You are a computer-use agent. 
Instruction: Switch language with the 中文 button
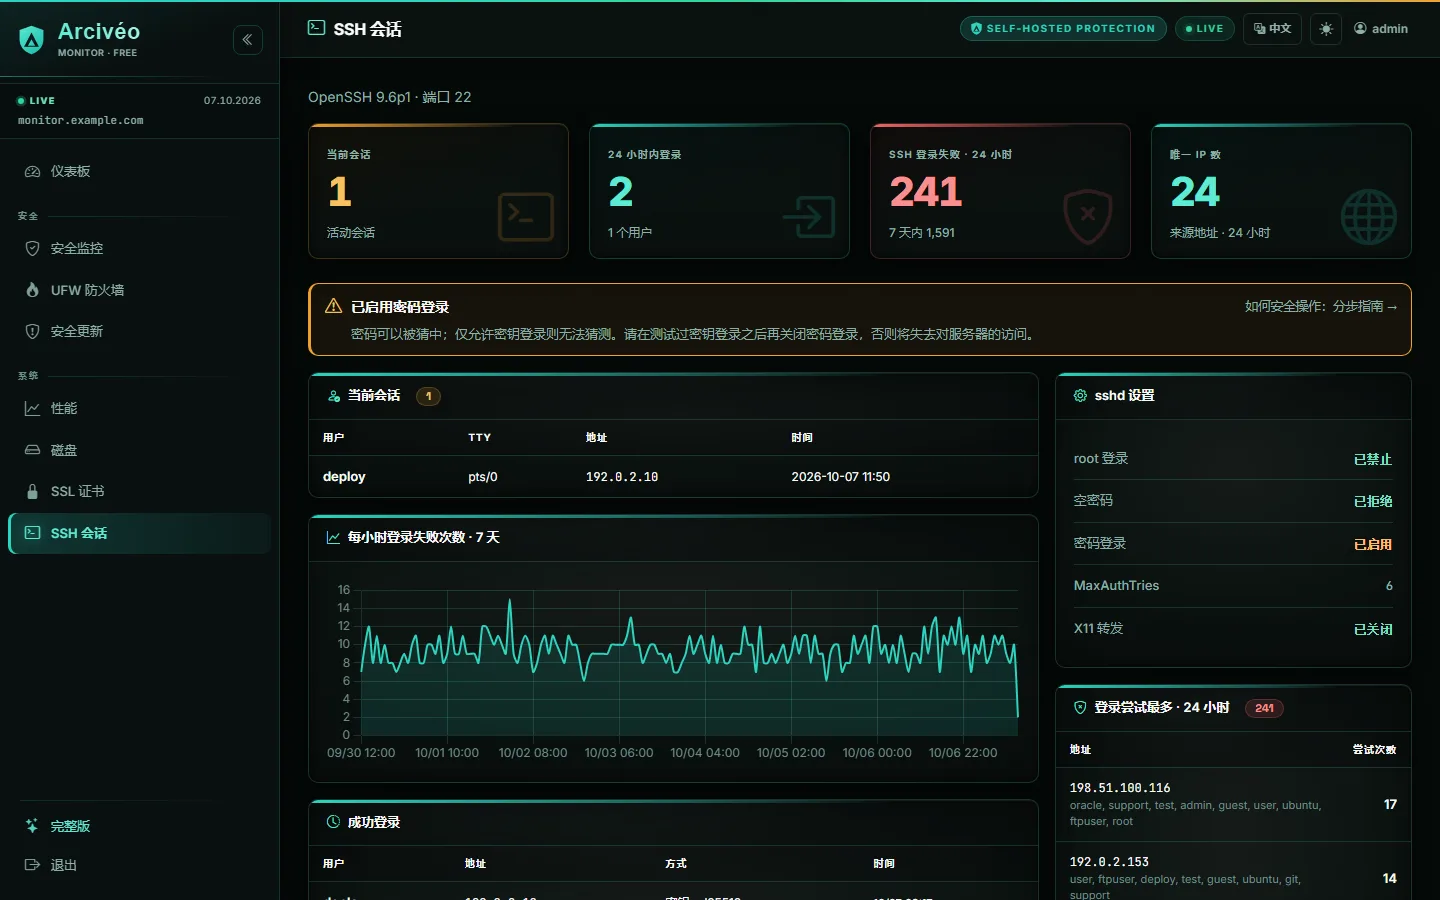[1272, 29]
